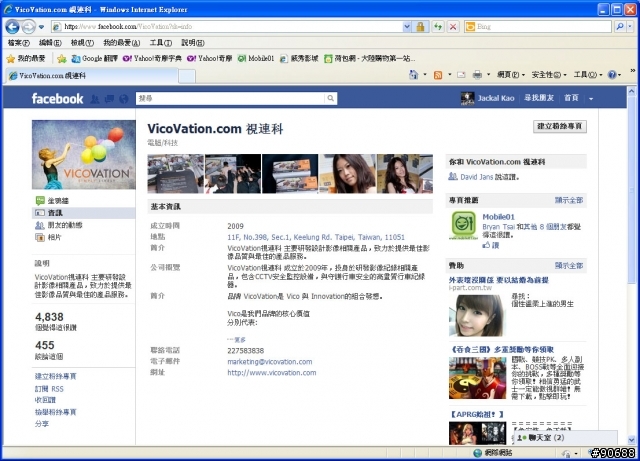The height and width of the screenshot is (461, 640).
Task: Expand the address bar history dropdown
Action: click(x=407, y=27)
